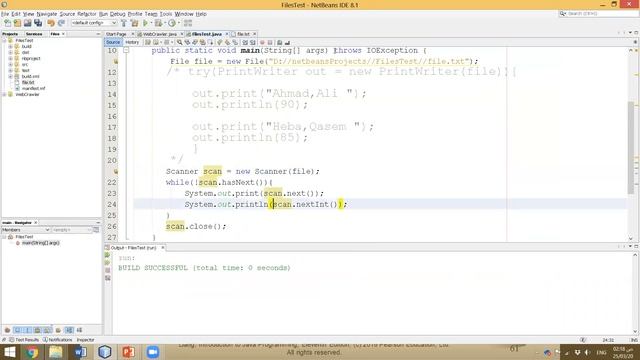Image resolution: width=640 pixels, height=360 pixels.
Task: Expand the nbproject folder node
Action: click(x=10, y=58)
